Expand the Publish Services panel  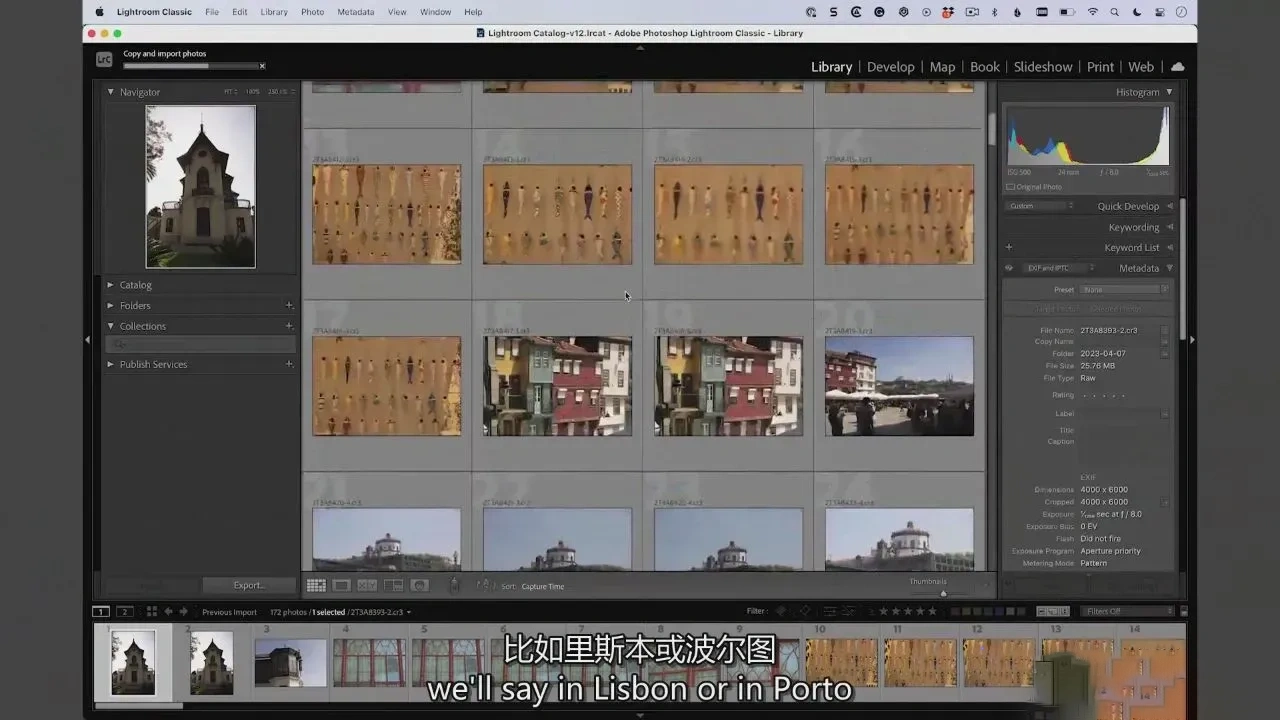(x=111, y=364)
